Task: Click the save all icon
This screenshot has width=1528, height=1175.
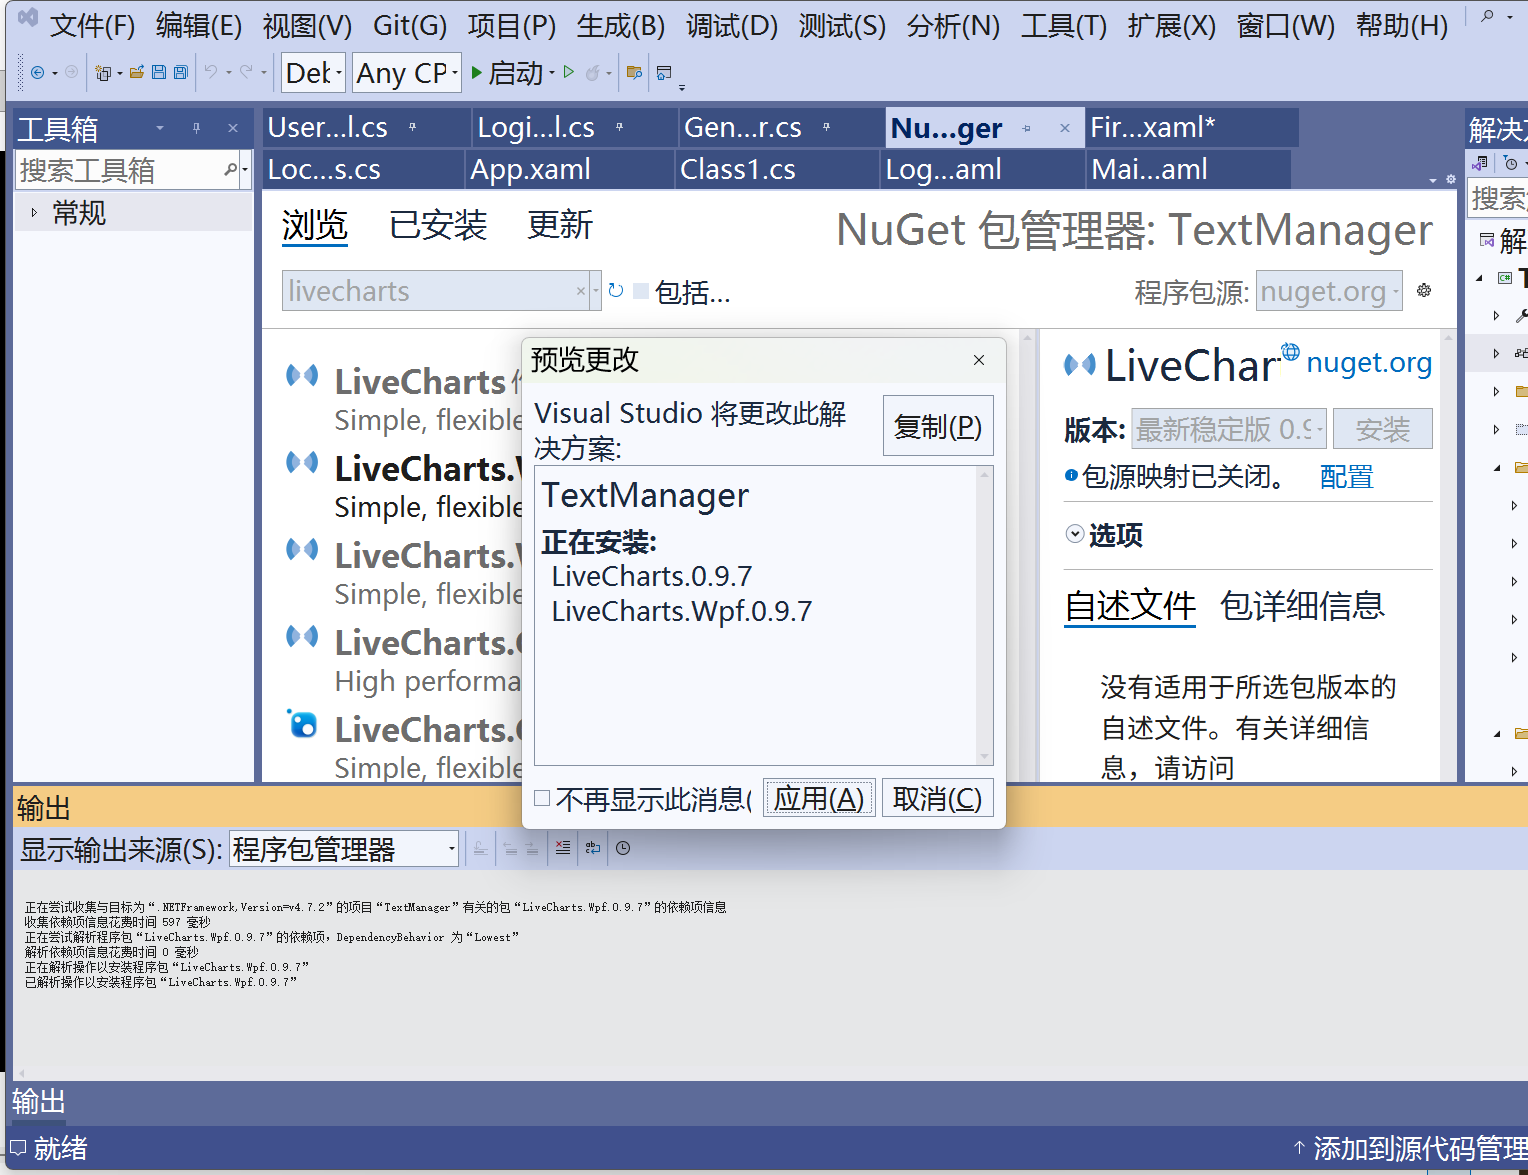Action: pos(181,72)
